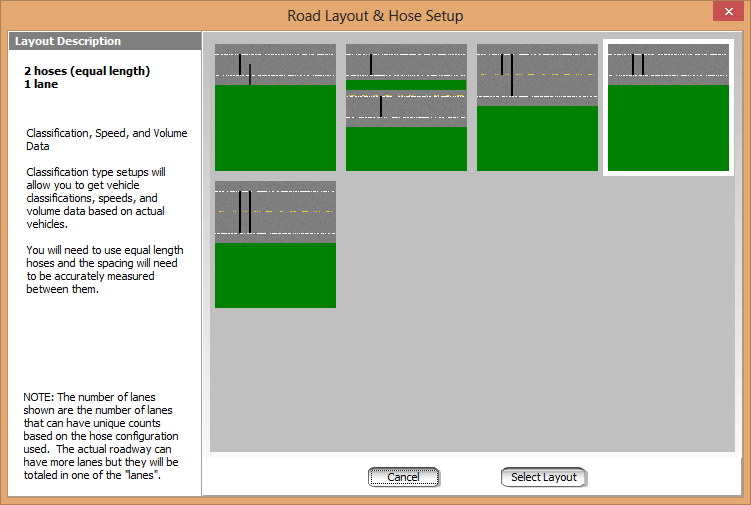
Task: Select the staggered two-hose layout thumbnail
Action: [275, 107]
